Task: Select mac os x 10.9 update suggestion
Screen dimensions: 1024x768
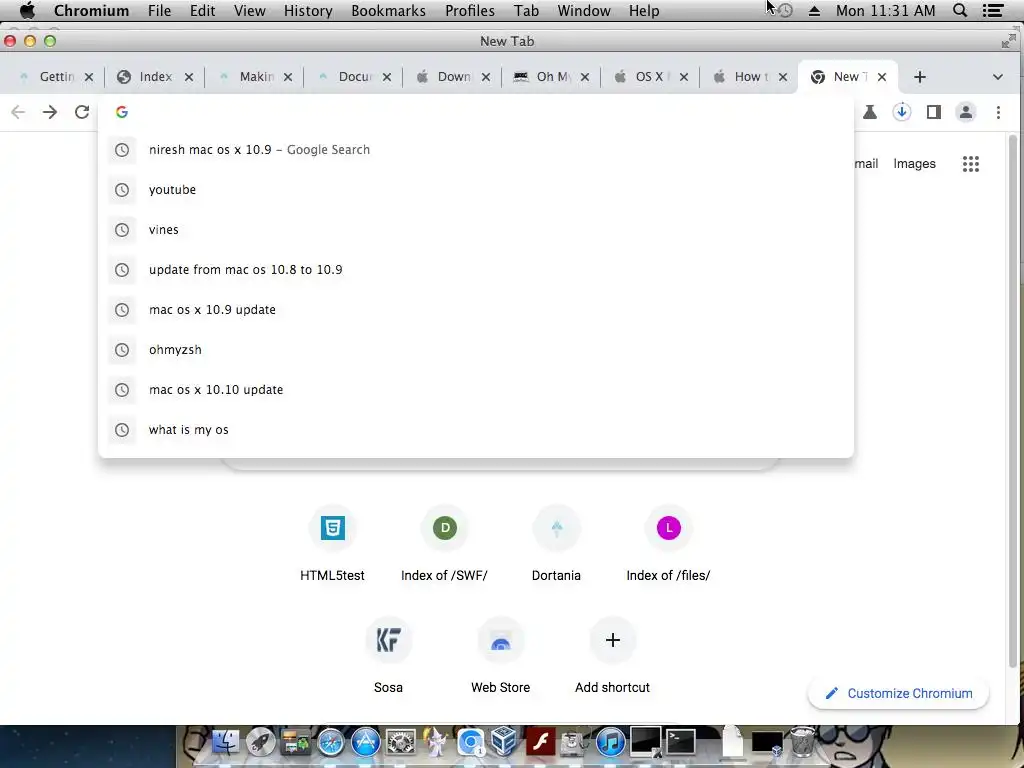Action: tap(475, 310)
